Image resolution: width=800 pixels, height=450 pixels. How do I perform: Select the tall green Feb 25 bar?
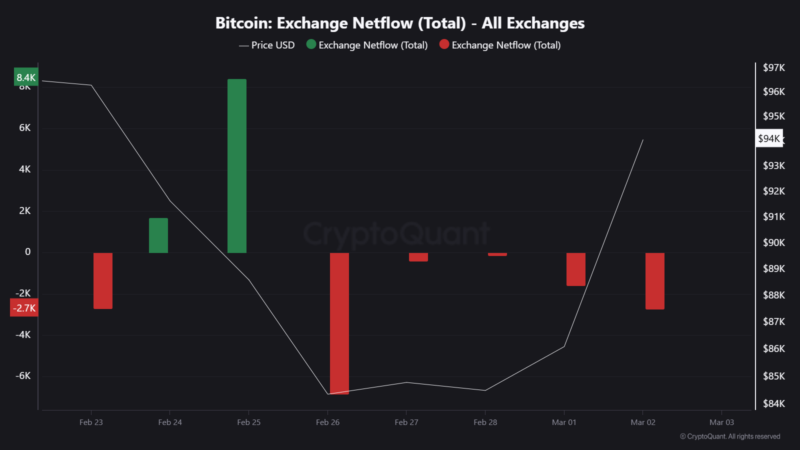coord(237,166)
